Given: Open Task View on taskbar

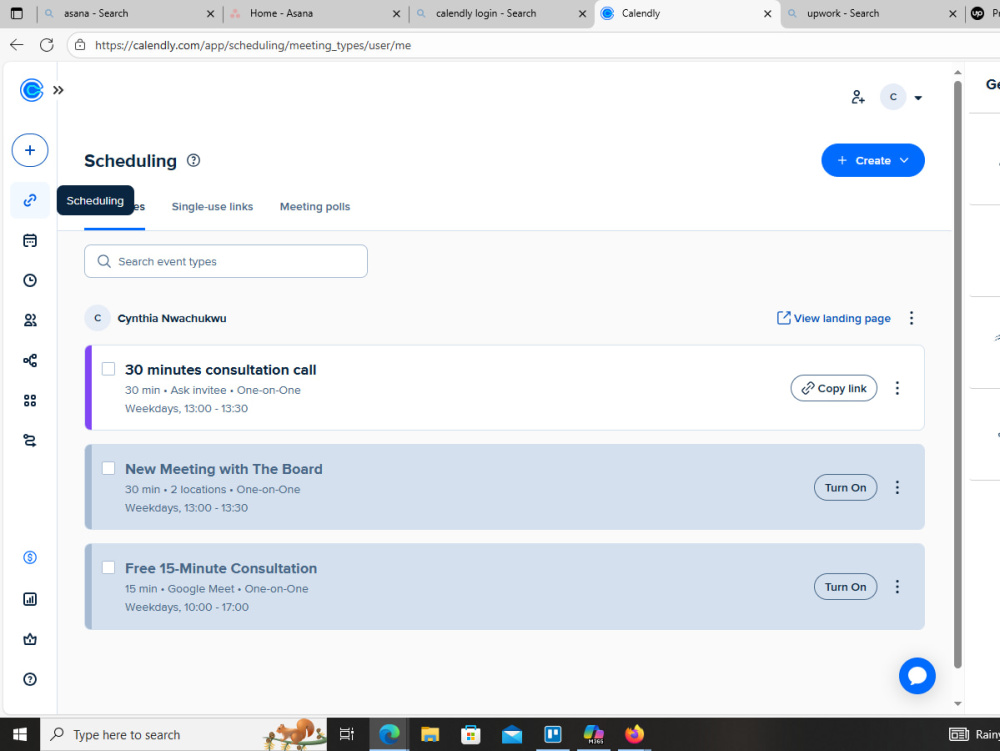Looking at the screenshot, I should click(346, 734).
